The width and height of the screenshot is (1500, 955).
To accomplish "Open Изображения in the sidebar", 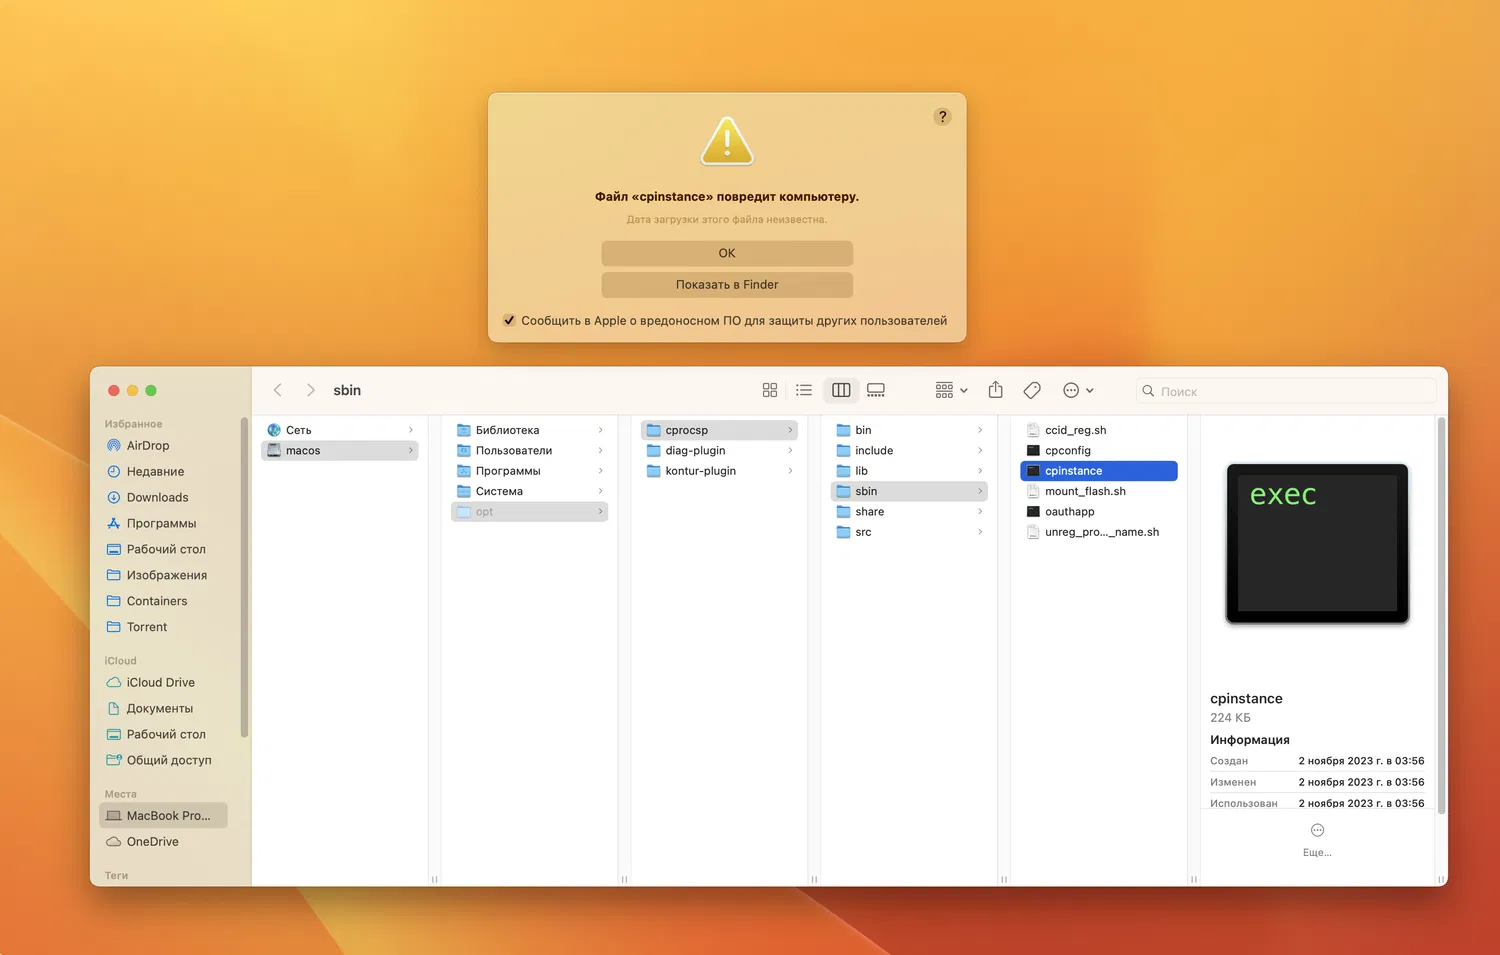I will (x=165, y=576).
